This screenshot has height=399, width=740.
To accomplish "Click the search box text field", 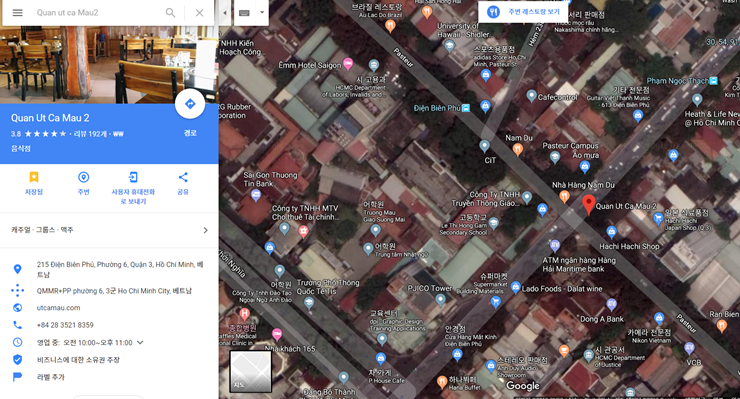I will tap(97, 13).
